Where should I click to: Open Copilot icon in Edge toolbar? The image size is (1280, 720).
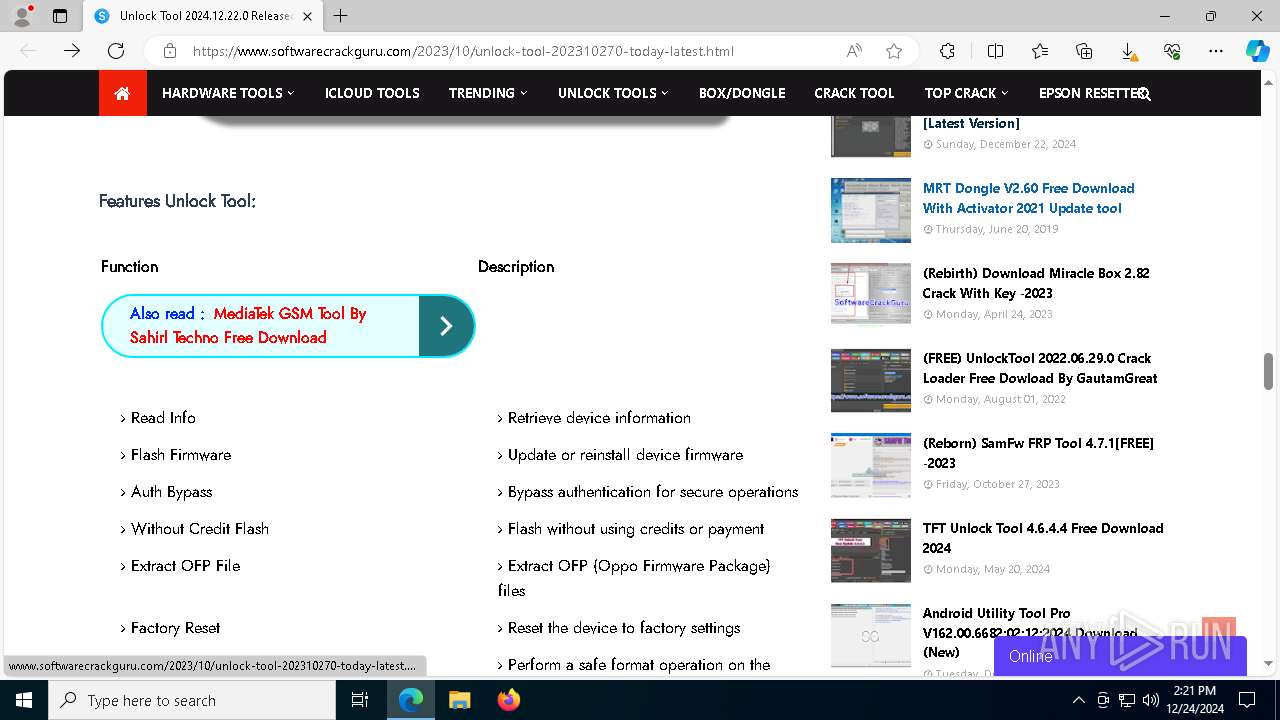pos(1257,51)
